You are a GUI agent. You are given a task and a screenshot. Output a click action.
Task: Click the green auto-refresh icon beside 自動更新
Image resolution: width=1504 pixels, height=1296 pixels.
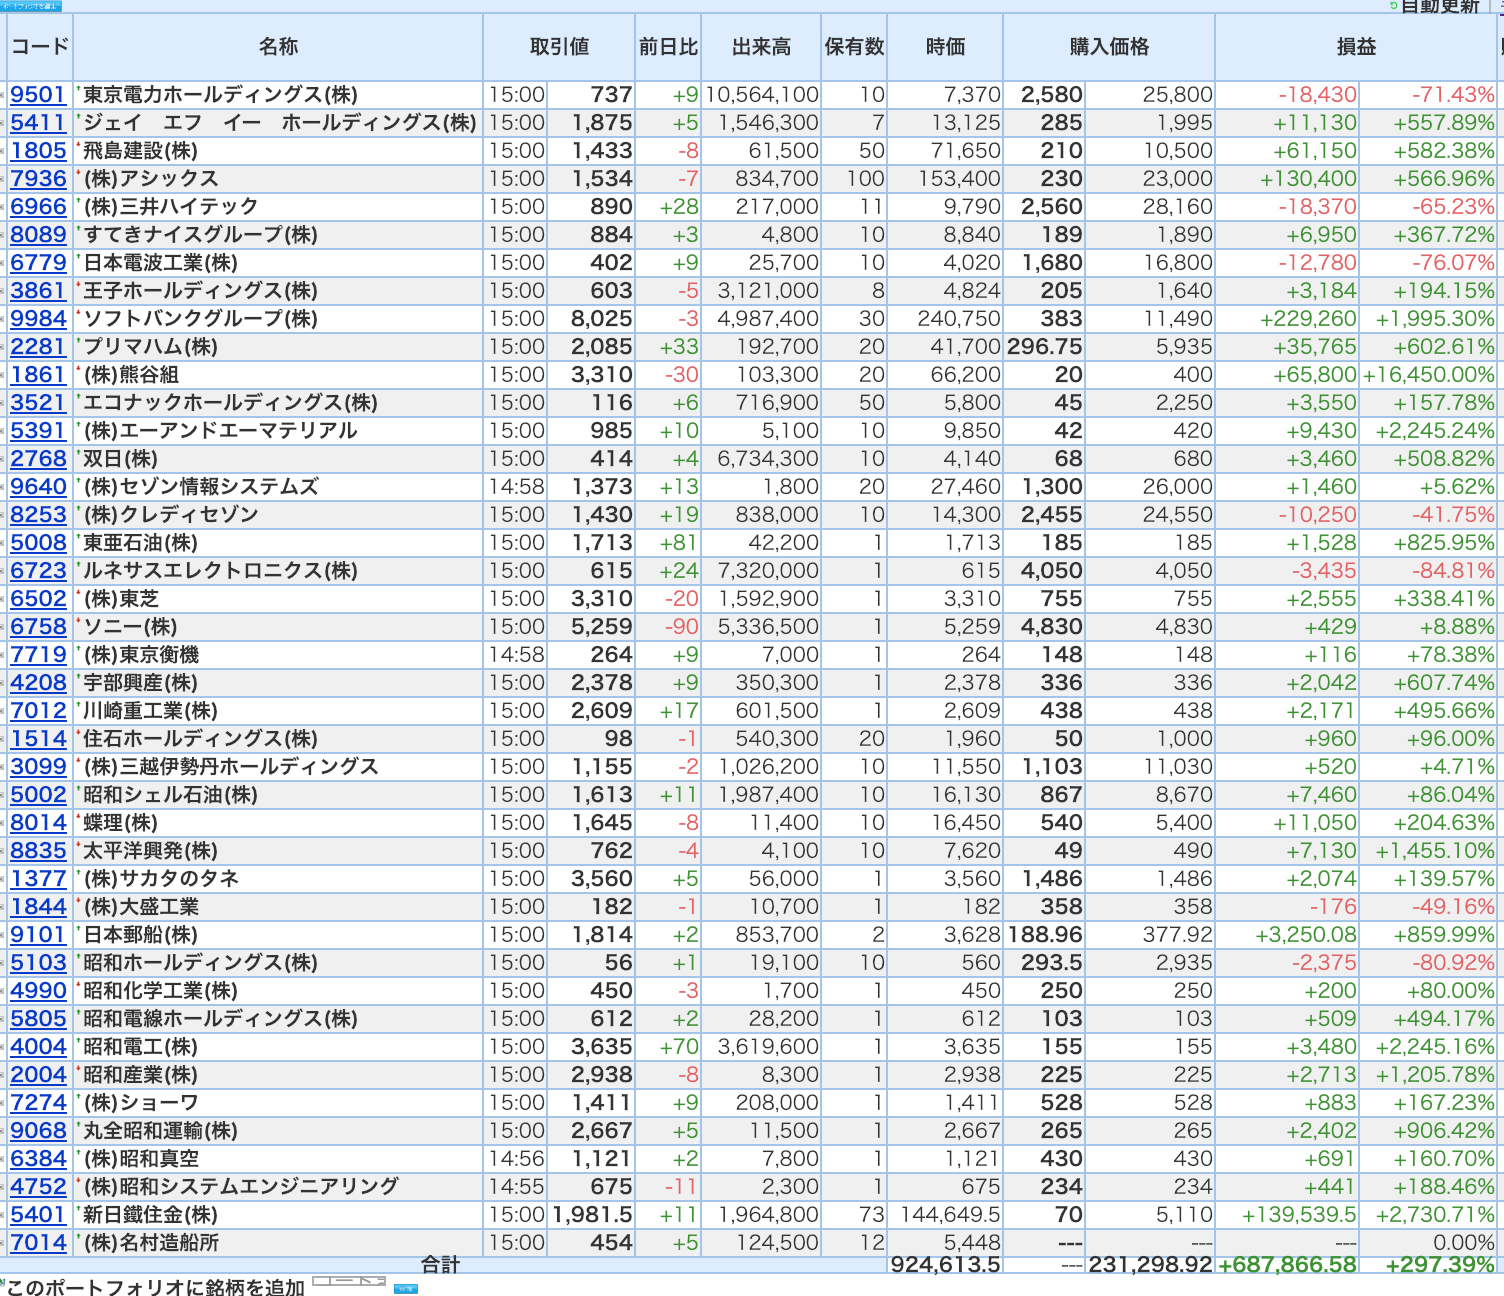1394,5
